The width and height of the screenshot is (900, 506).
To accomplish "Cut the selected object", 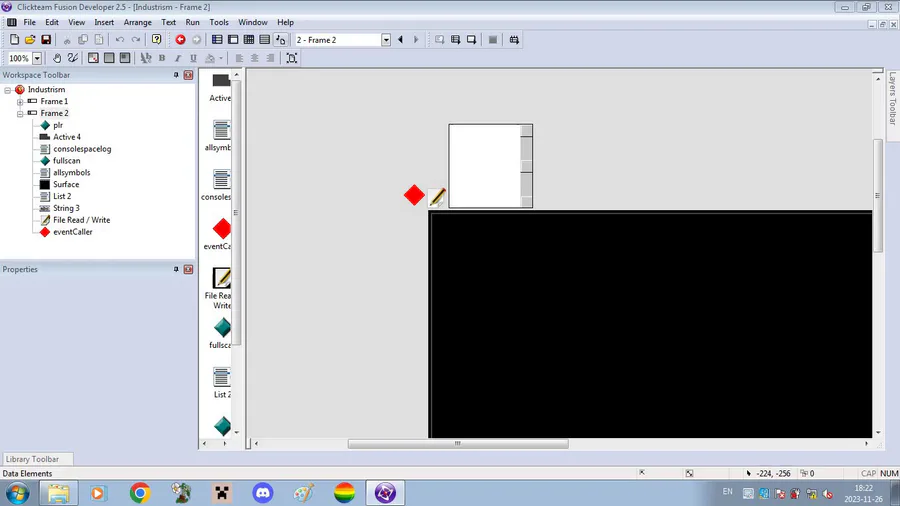I will pos(67,40).
